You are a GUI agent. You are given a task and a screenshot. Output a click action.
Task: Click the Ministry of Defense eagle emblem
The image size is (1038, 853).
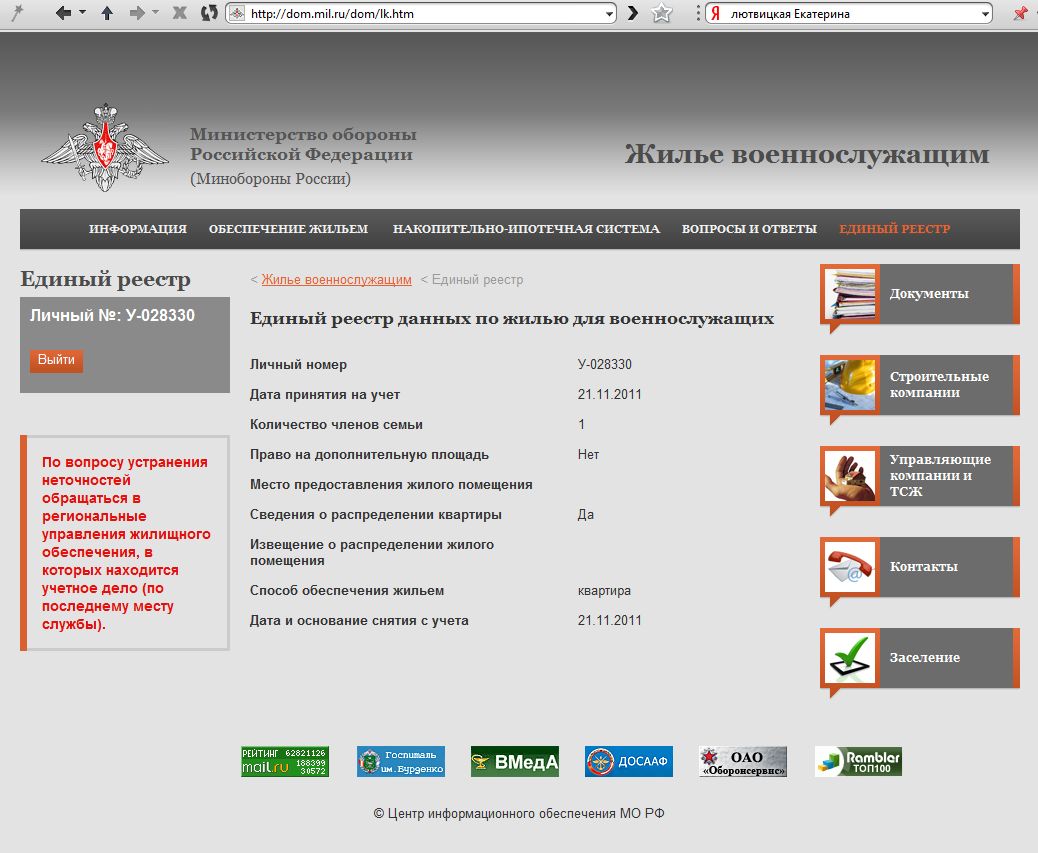[x=104, y=148]
